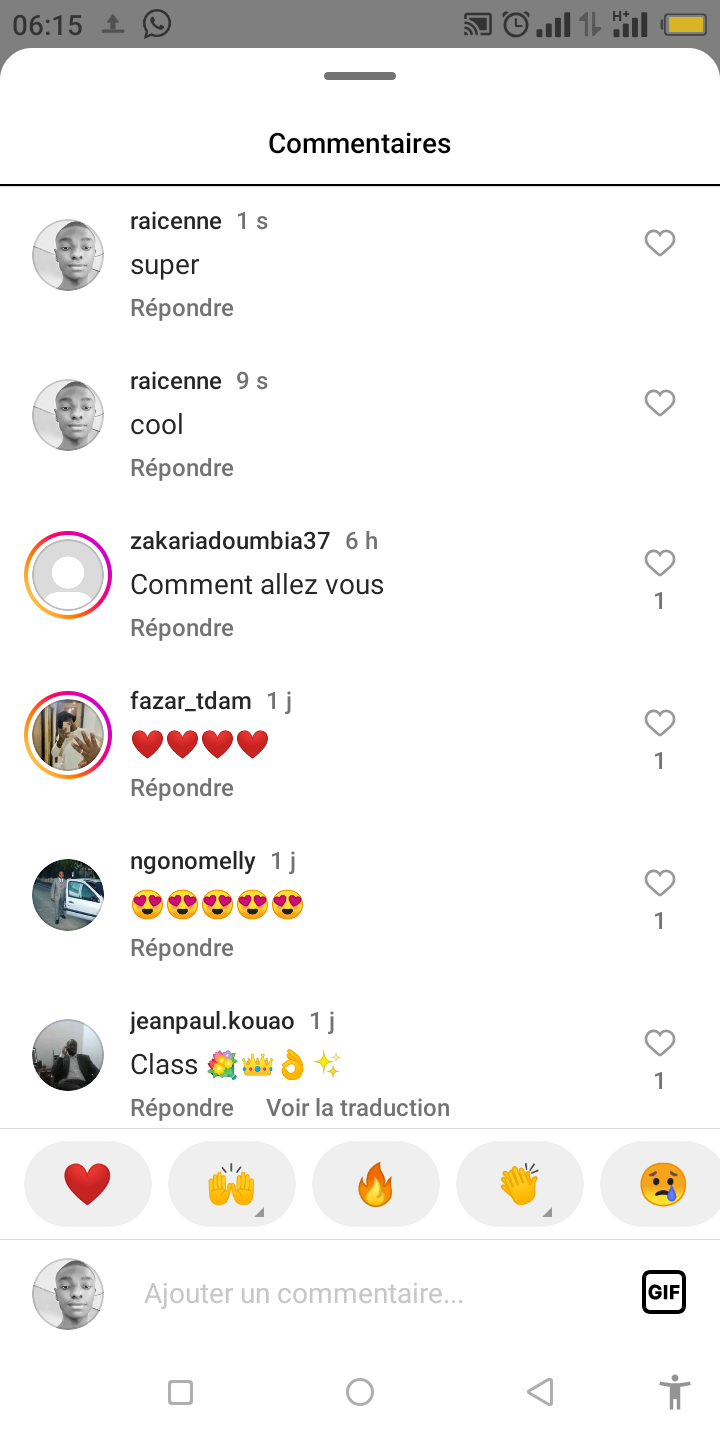This screenshot has height=1440, width=720.
Task: View zakariadoumbia37's story from avatar
Action: [68, 575]
